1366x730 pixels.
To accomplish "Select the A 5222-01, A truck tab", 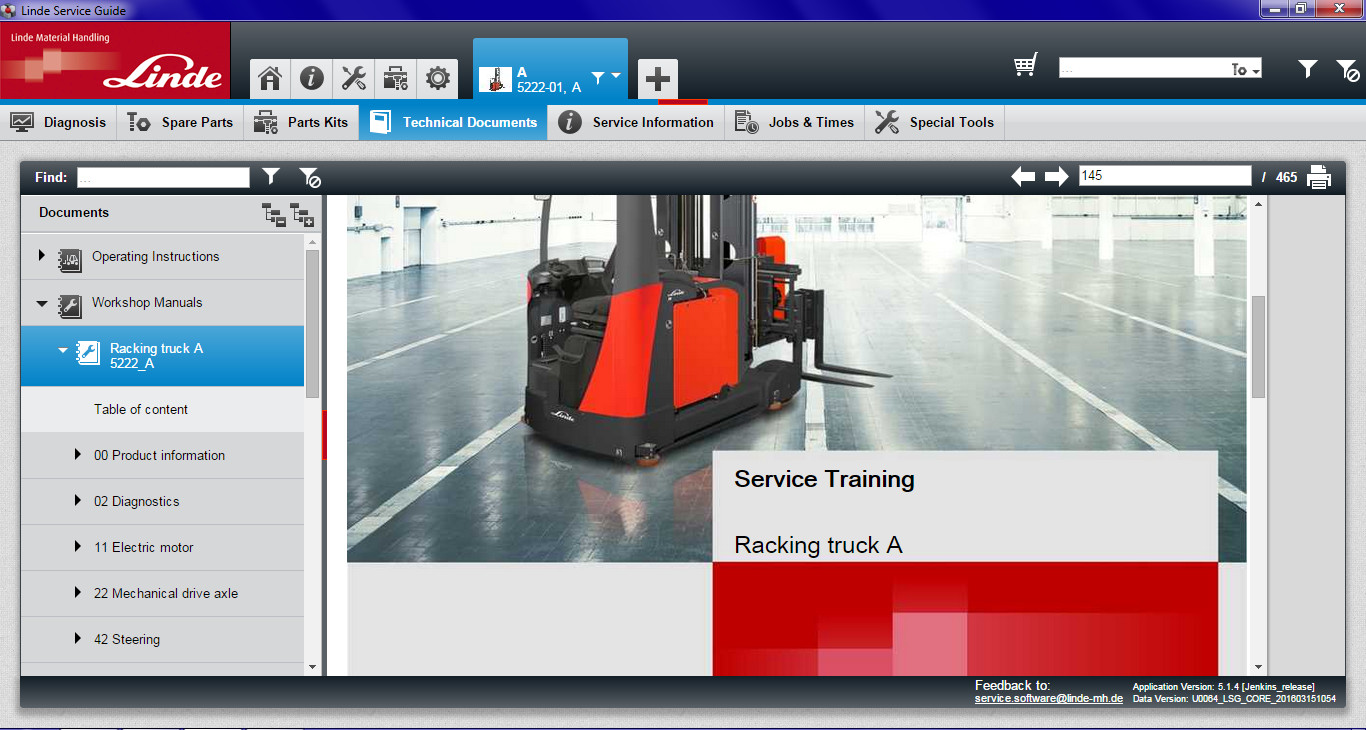I will point(550,69).
